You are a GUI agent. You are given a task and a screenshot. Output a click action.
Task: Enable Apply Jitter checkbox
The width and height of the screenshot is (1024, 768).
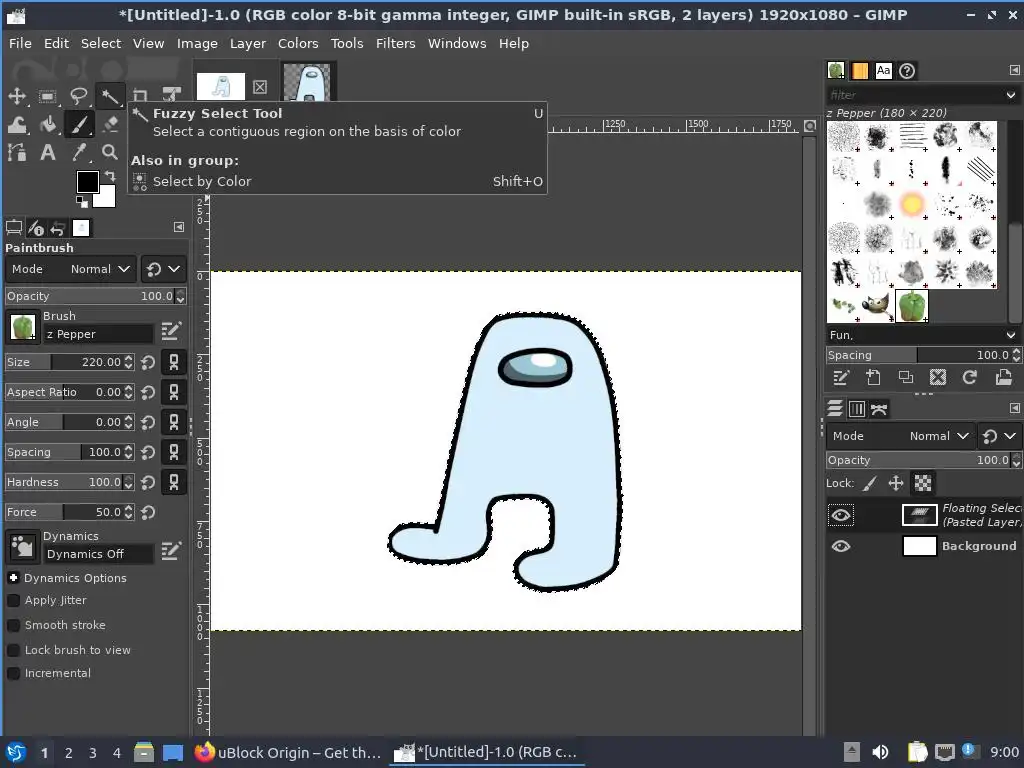tap(13, 600)
